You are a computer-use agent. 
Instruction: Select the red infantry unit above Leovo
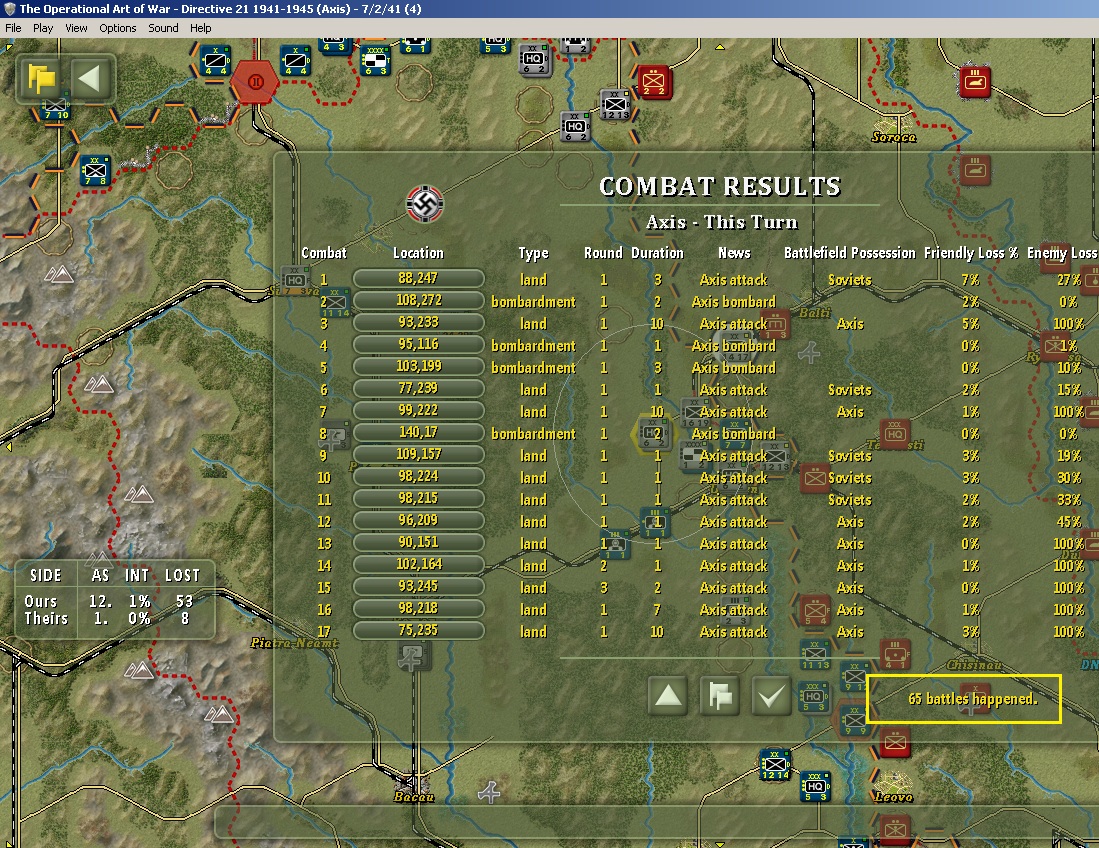click(x=895, y=743)
